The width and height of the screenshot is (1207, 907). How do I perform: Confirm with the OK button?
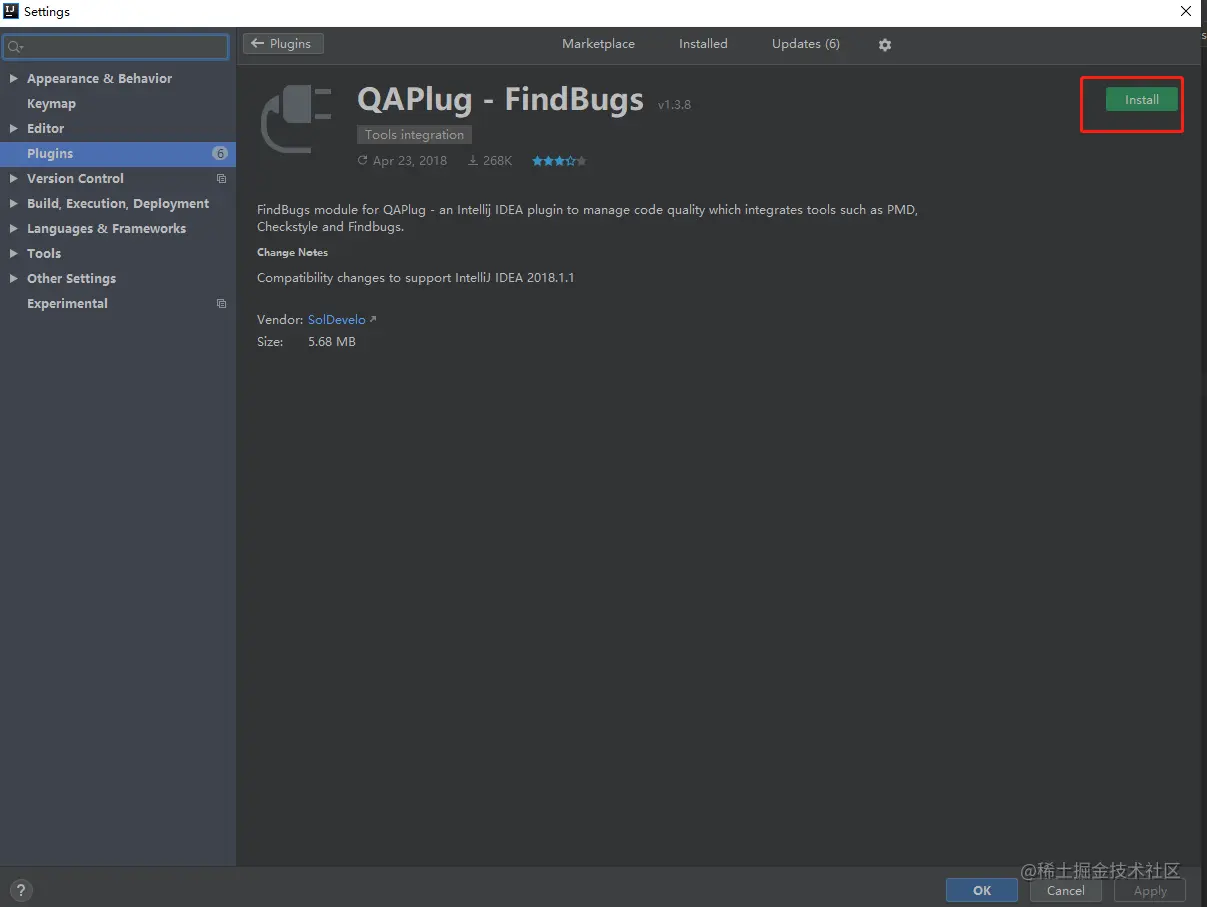tap(982, 890)
